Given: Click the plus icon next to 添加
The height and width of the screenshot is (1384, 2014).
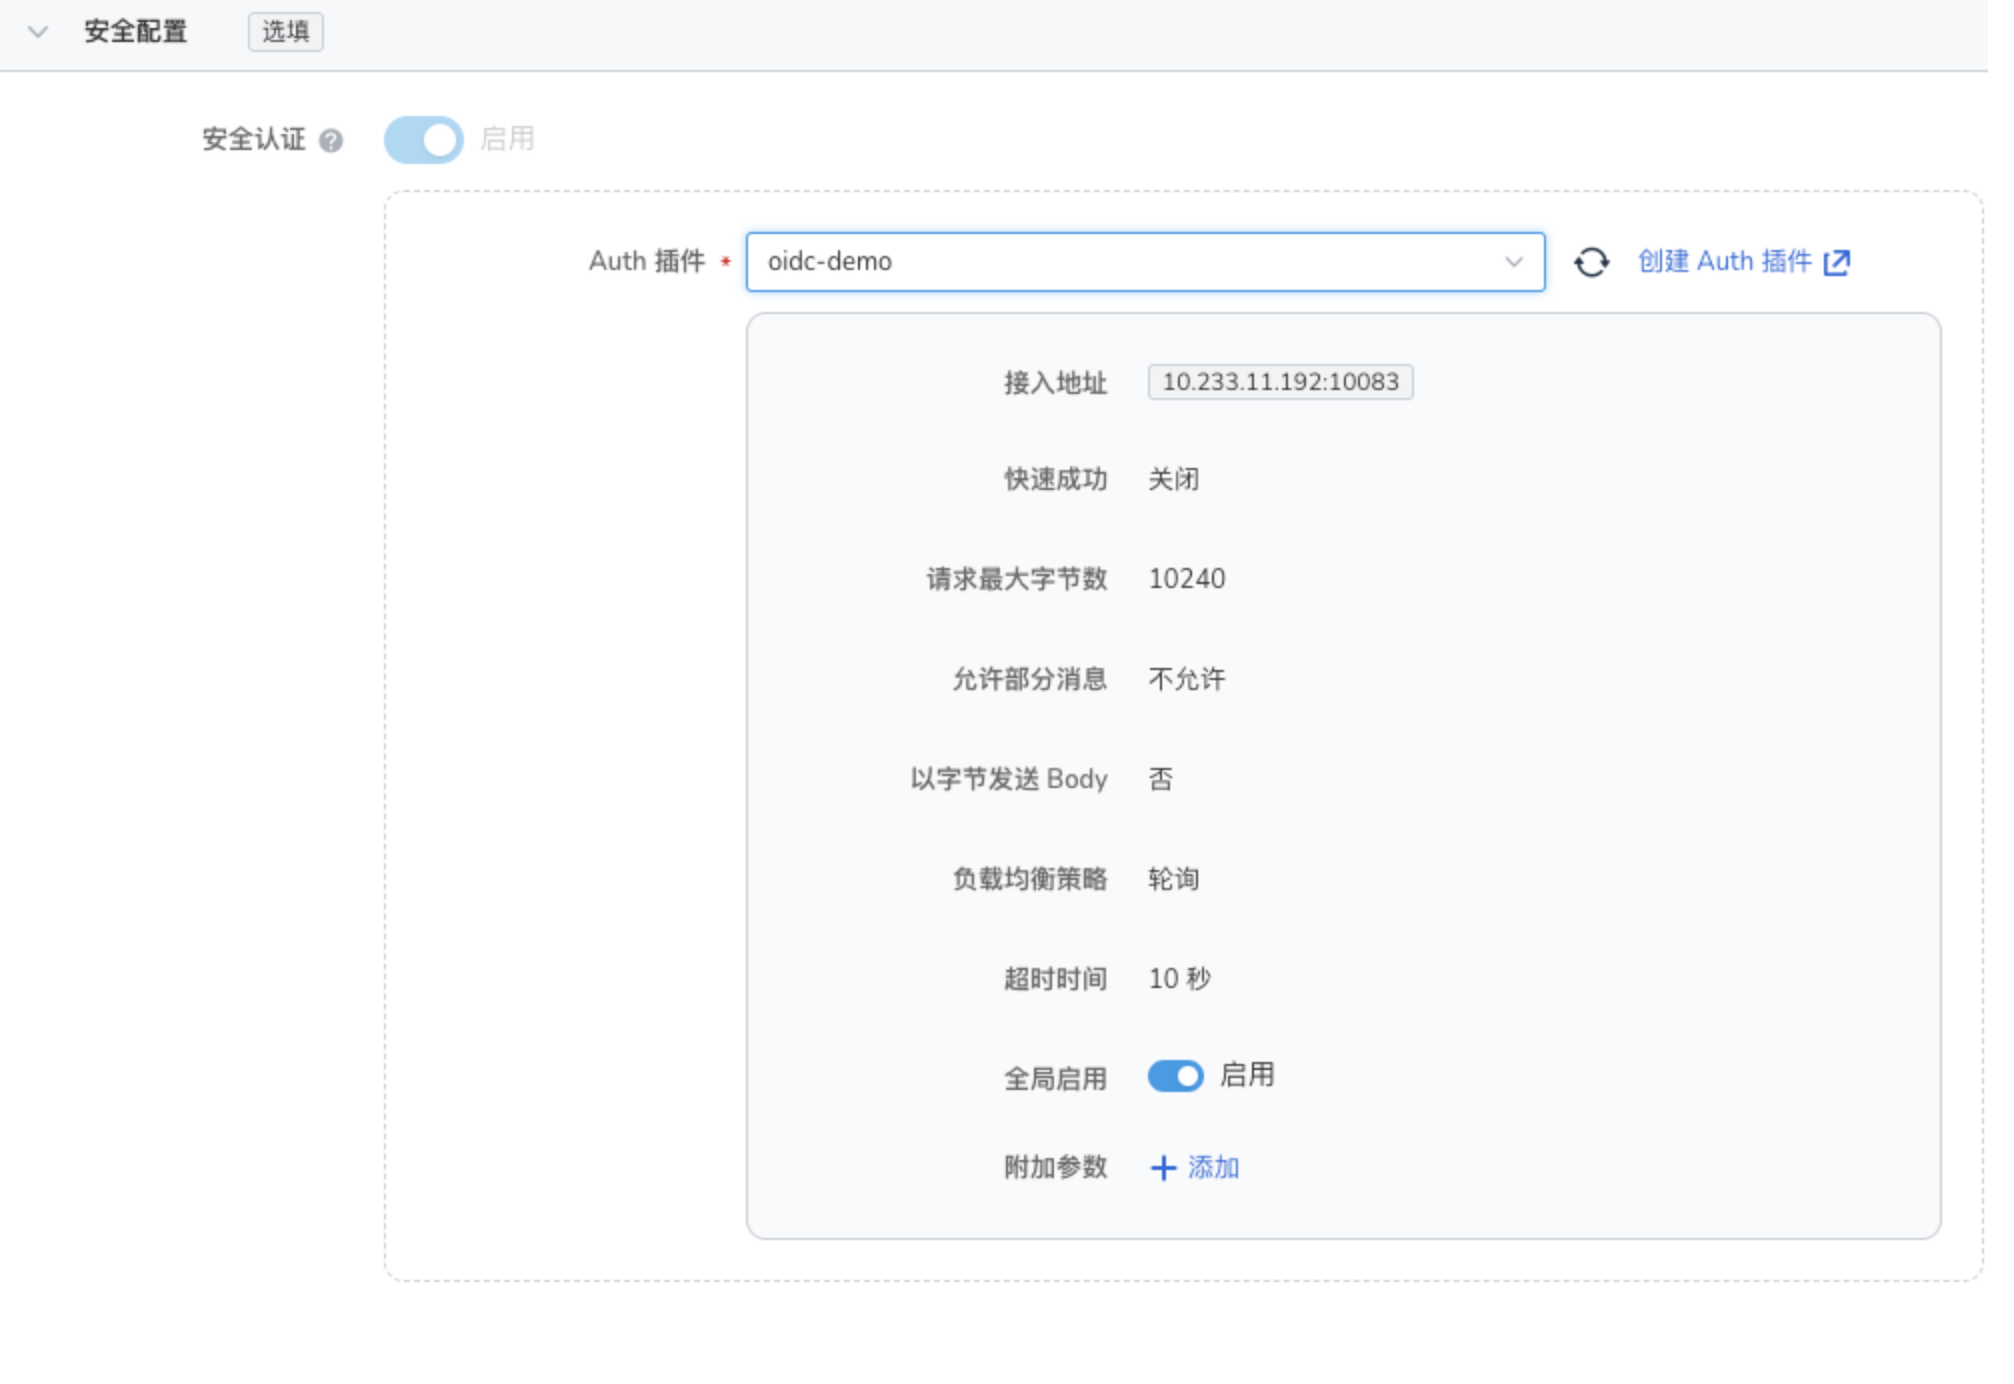Looking at the screenshot, I should pos(1162,1168).
